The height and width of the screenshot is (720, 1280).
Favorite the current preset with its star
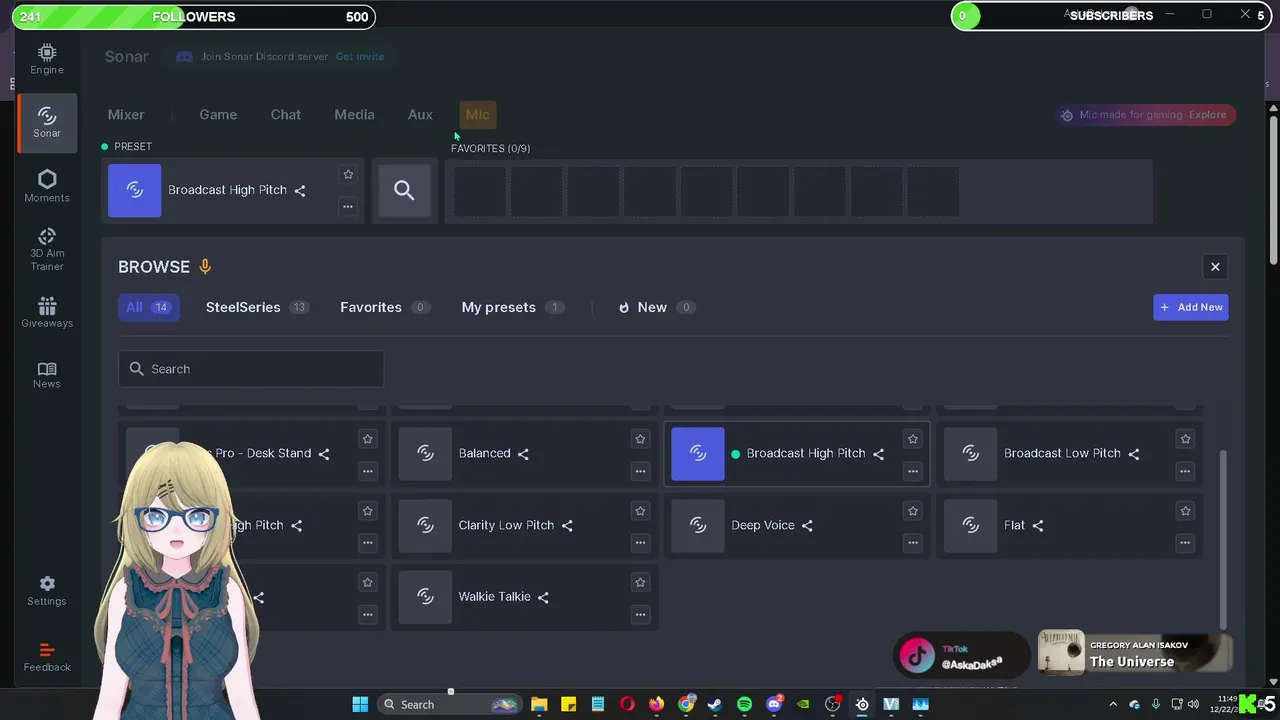pos(348,174)
